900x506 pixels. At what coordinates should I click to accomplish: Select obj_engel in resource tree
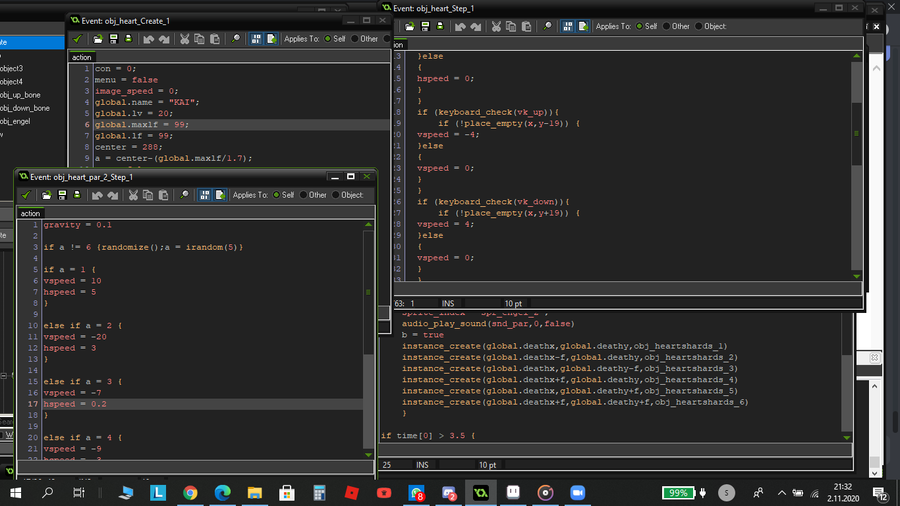[x=15, y=121]
